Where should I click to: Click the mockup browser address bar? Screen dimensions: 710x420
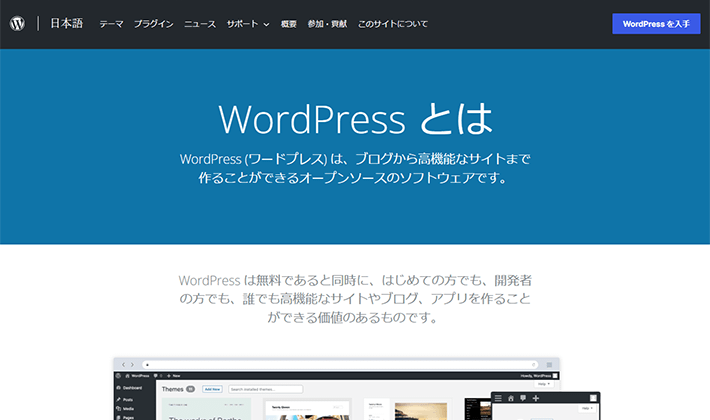(x=340, y=364)
